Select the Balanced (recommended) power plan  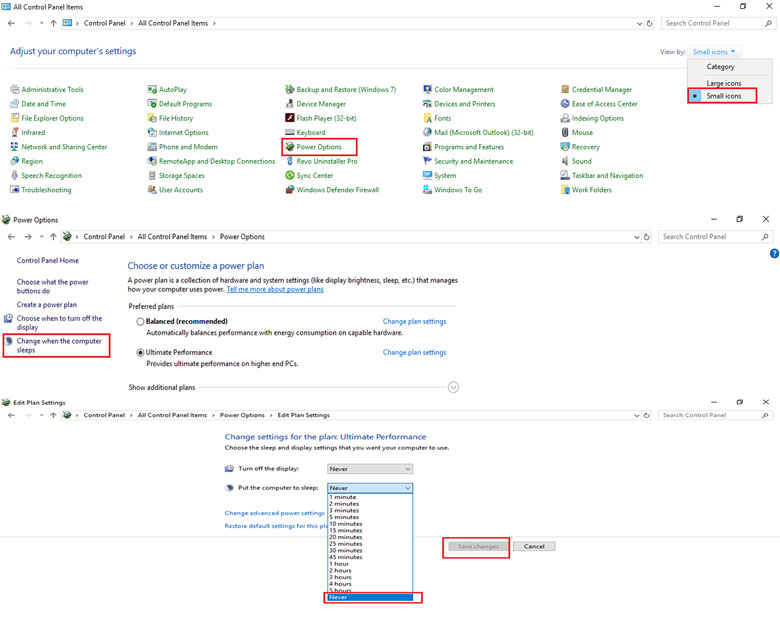[141, 322]
